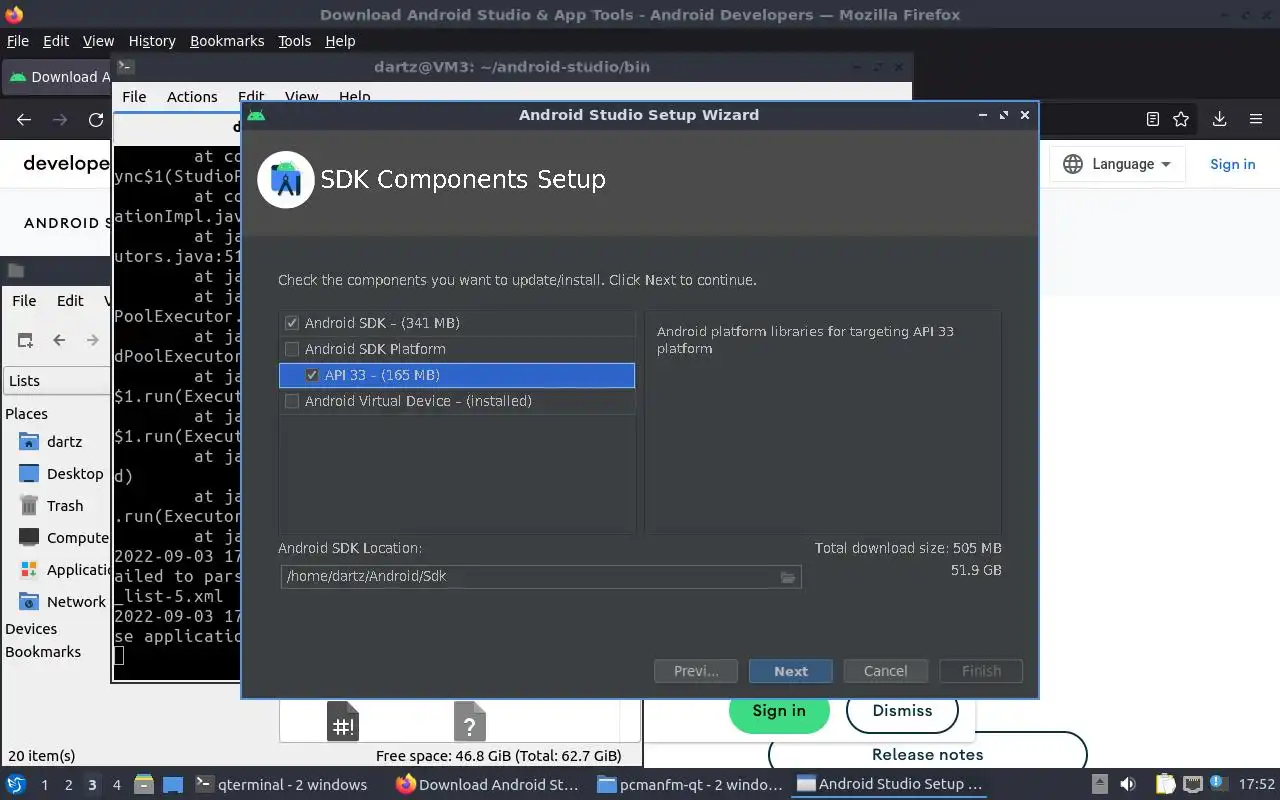
Task: Switch to workspace 2
Action: tap(68, 785)
